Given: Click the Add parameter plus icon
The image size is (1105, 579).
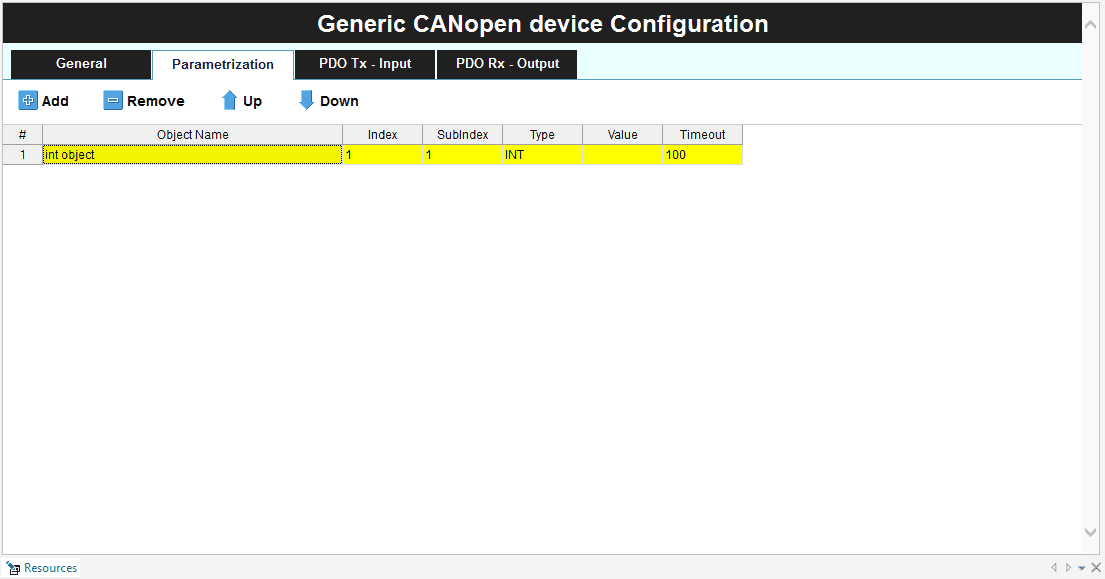Looking at the screenshot, I should [x=28, y=101].
